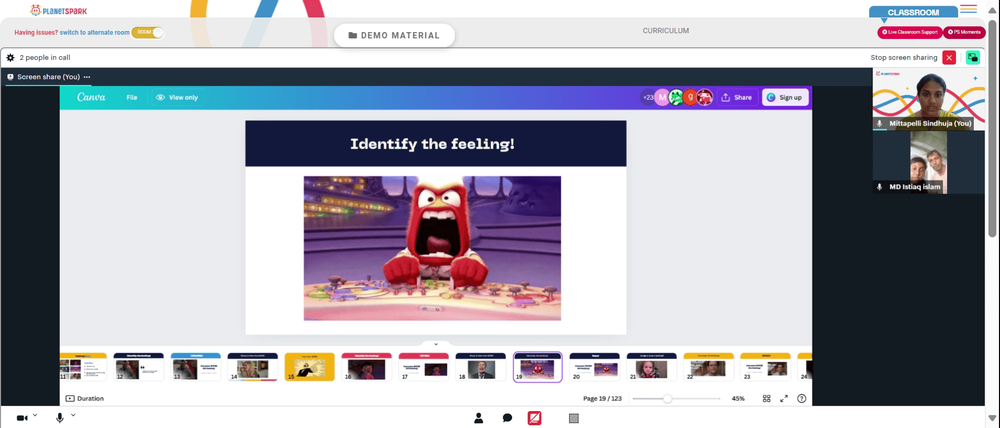Image resolution: width=1000 pixels, height=428 pixels.
Task: Mute or unmute the microphone
Action: click(60, 418)
